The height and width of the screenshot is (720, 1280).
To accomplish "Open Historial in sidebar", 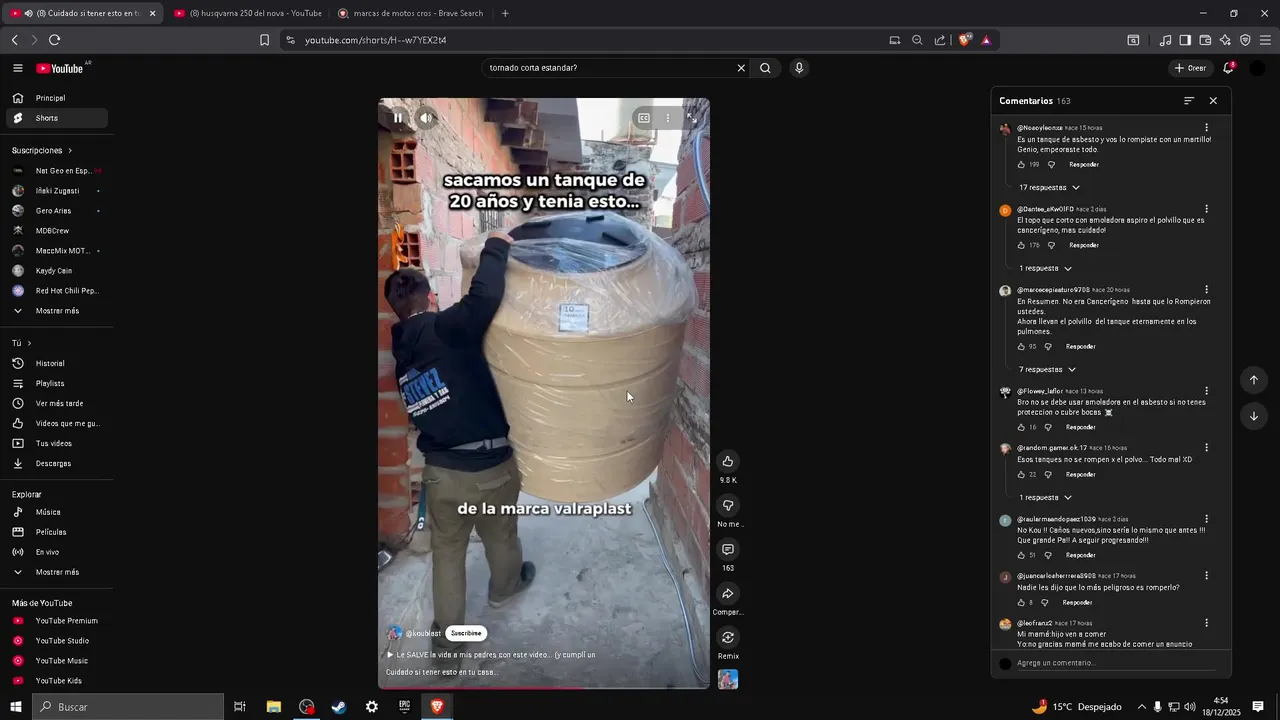I will (x=57, y=363).
